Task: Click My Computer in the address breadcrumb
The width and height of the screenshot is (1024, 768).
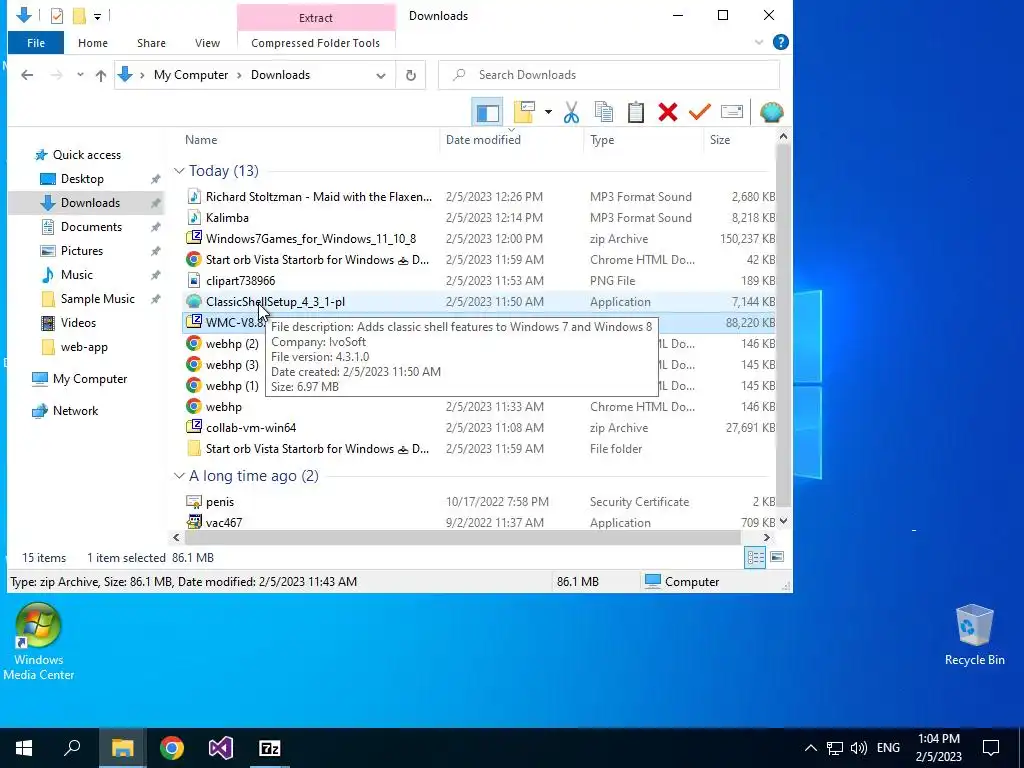Action: [x=191, y=75]
